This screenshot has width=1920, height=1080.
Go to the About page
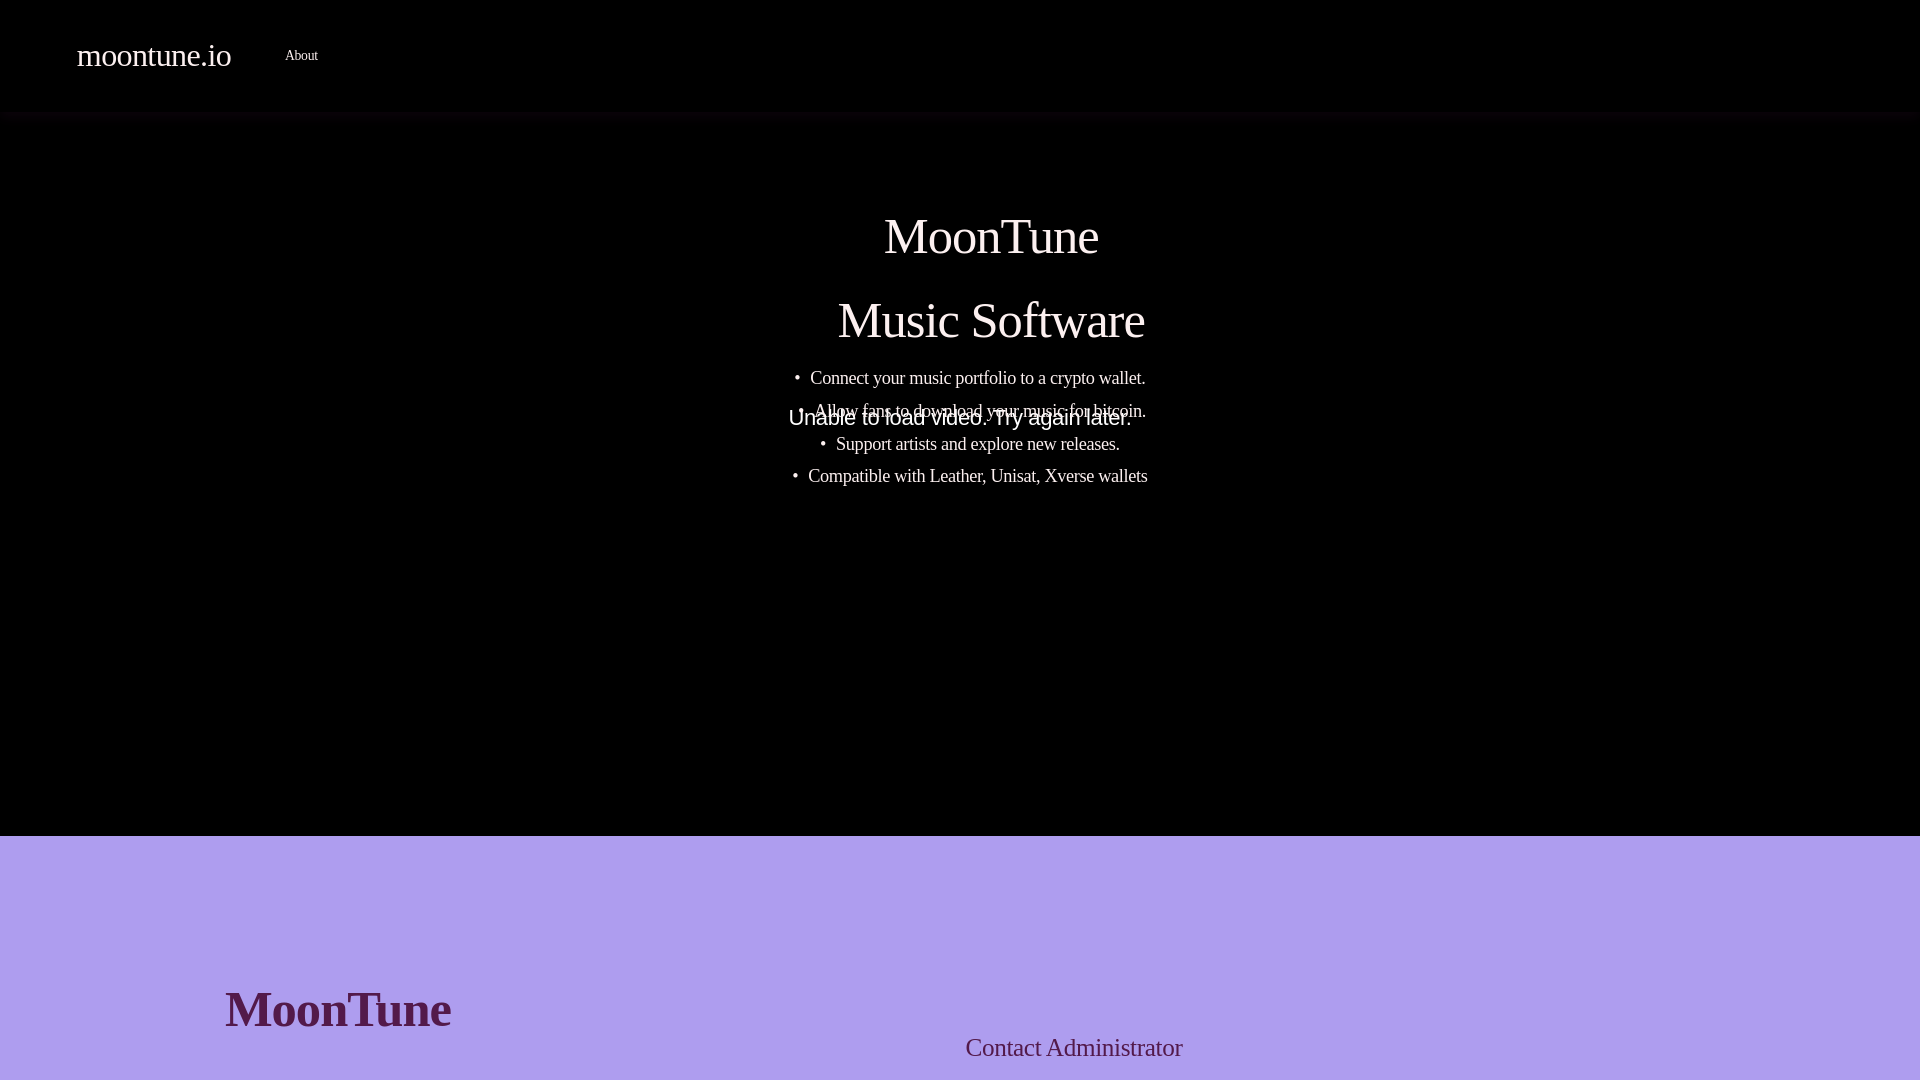(301, 56)
